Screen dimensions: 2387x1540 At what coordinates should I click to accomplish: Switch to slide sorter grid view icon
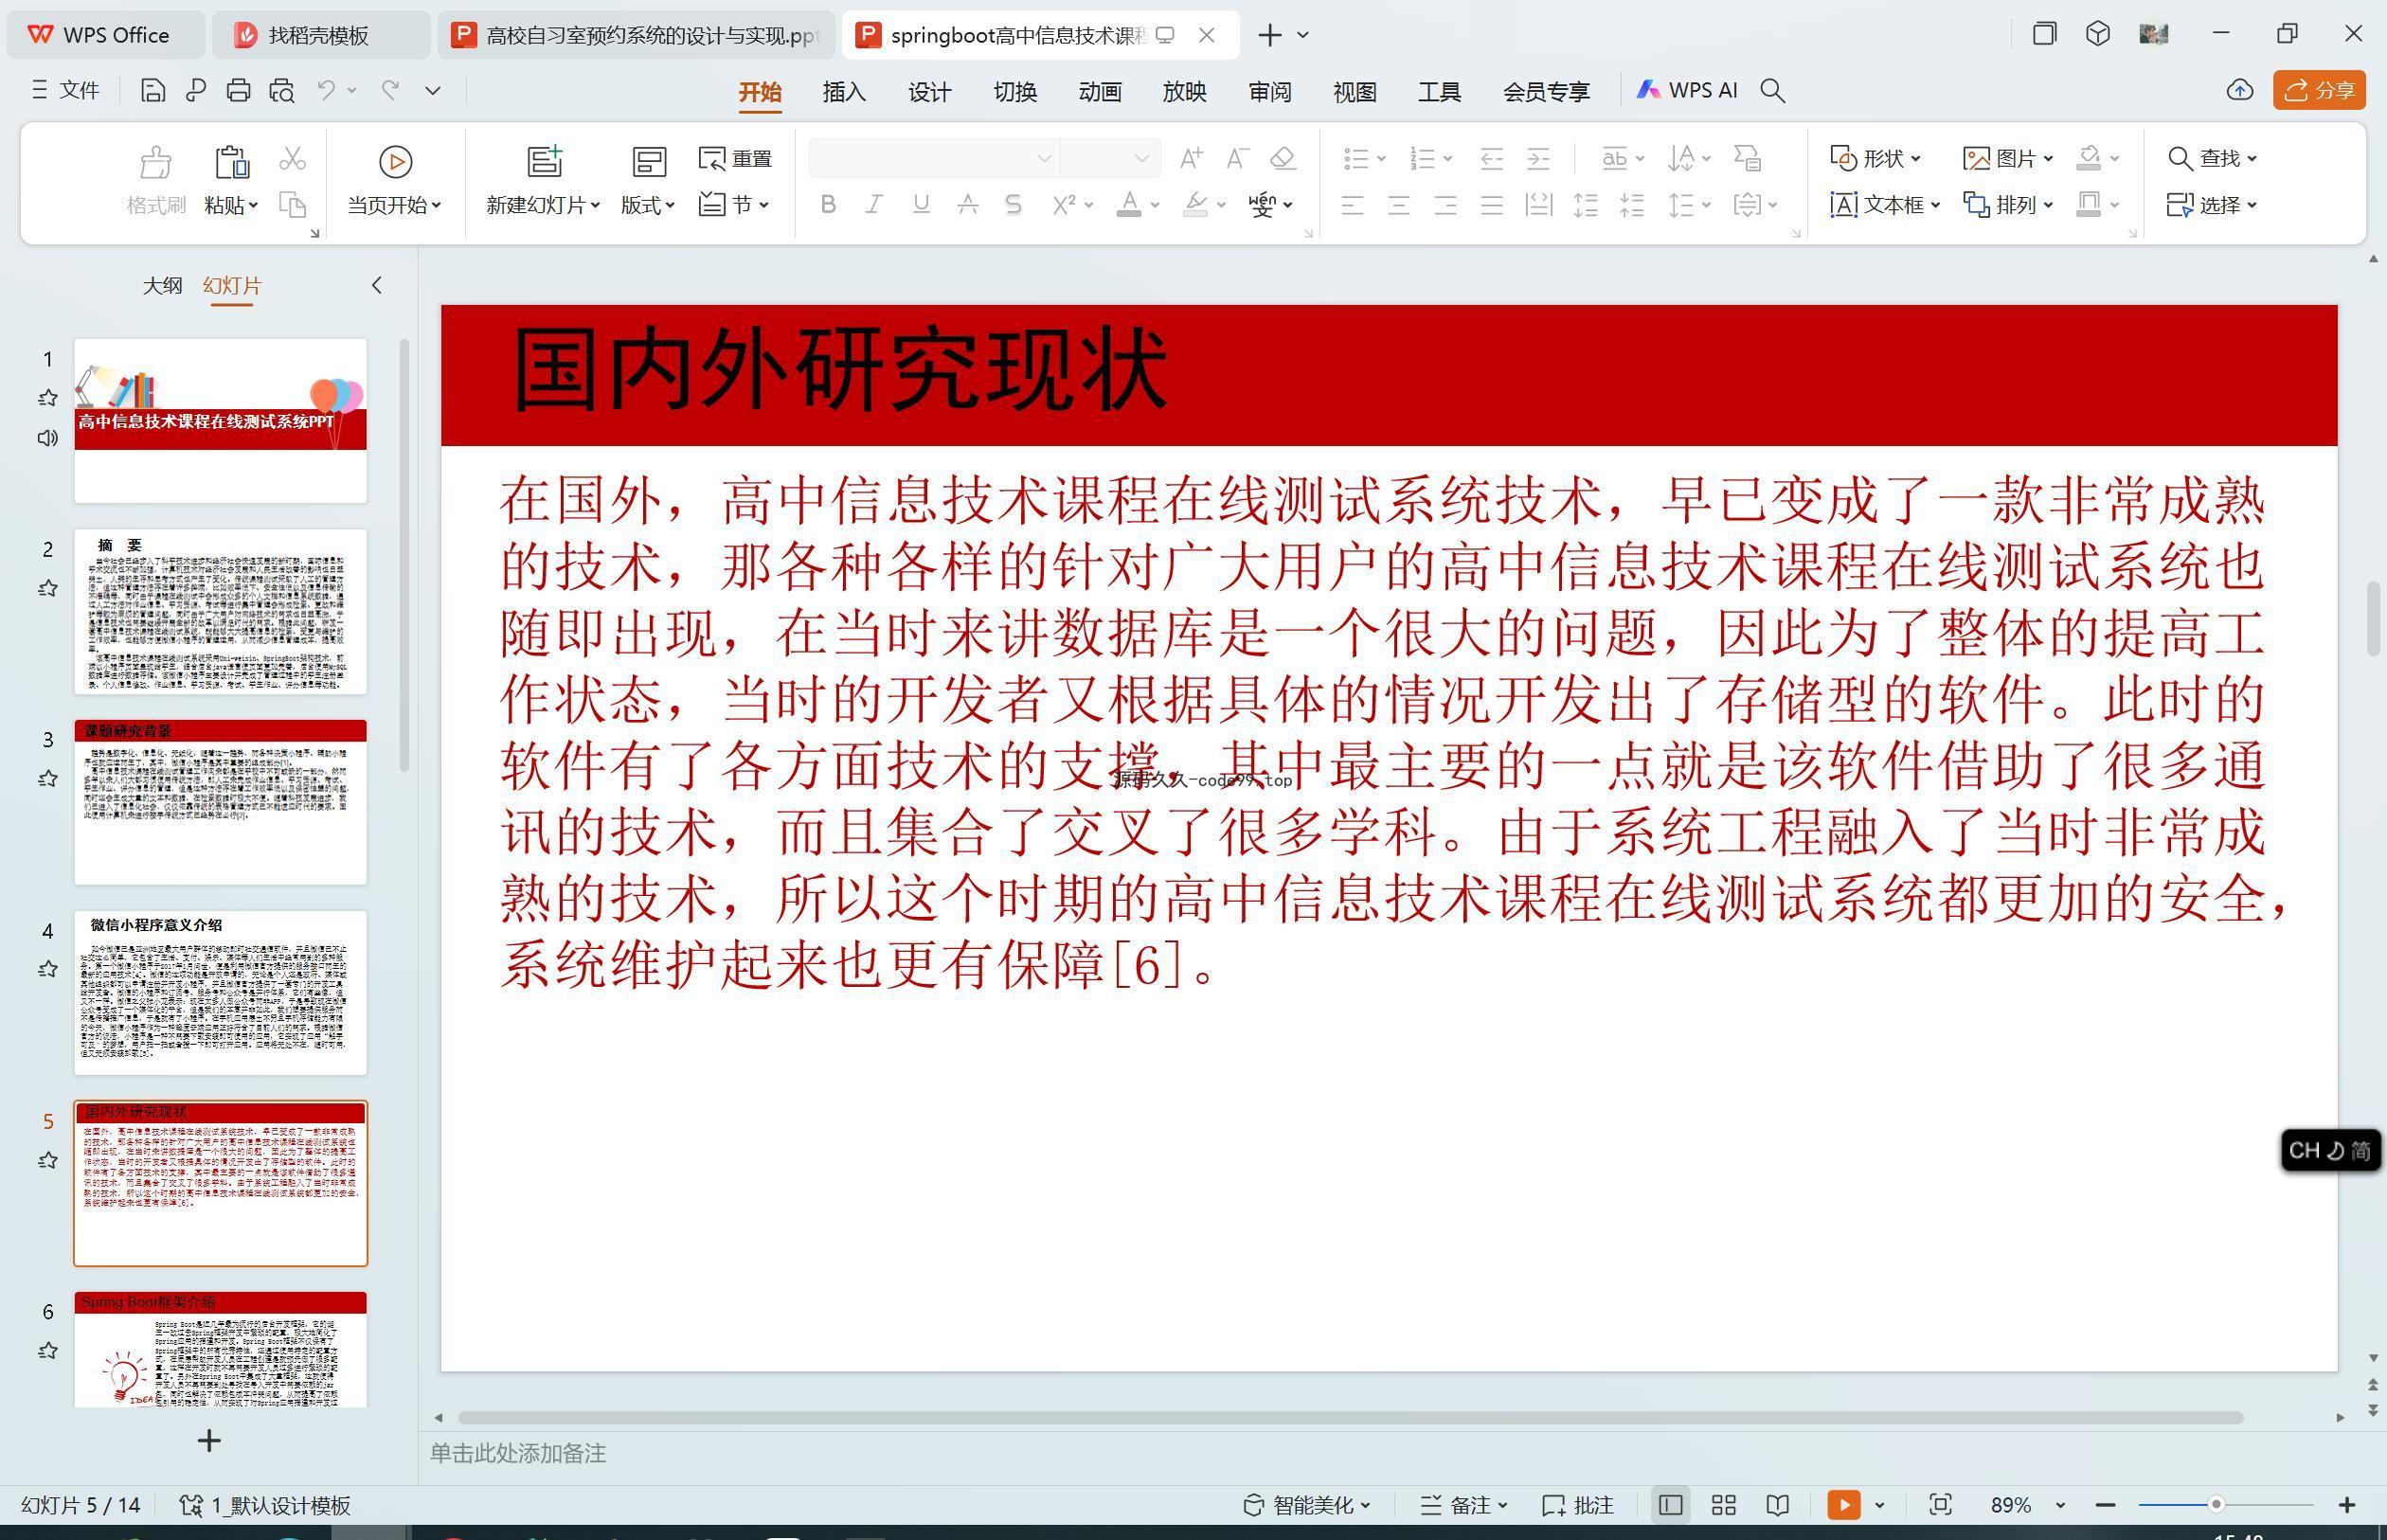click(x=1723, y=1505)
